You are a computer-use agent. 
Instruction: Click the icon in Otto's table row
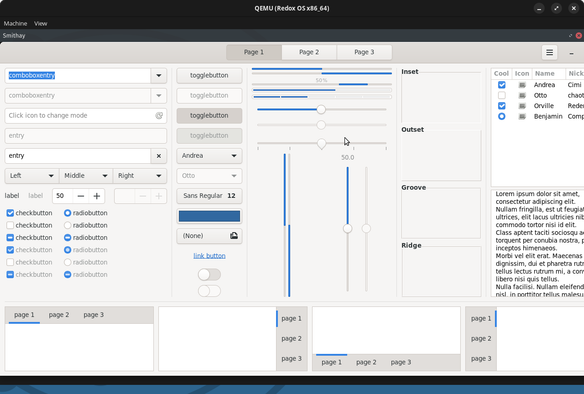[522, 95]
